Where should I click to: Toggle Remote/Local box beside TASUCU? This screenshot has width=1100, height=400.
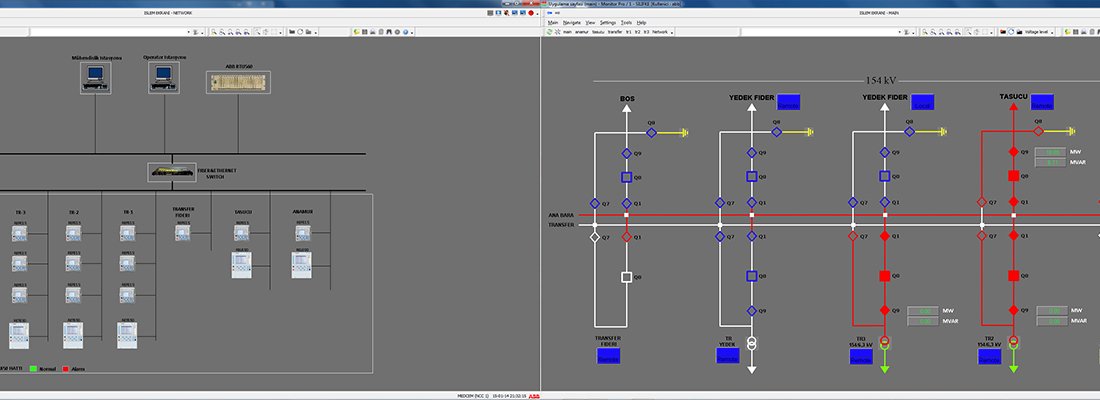tap(1043, 103)
